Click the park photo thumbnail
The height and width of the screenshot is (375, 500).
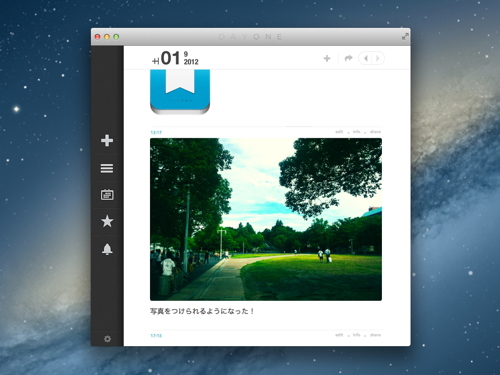tap(266, 219)
